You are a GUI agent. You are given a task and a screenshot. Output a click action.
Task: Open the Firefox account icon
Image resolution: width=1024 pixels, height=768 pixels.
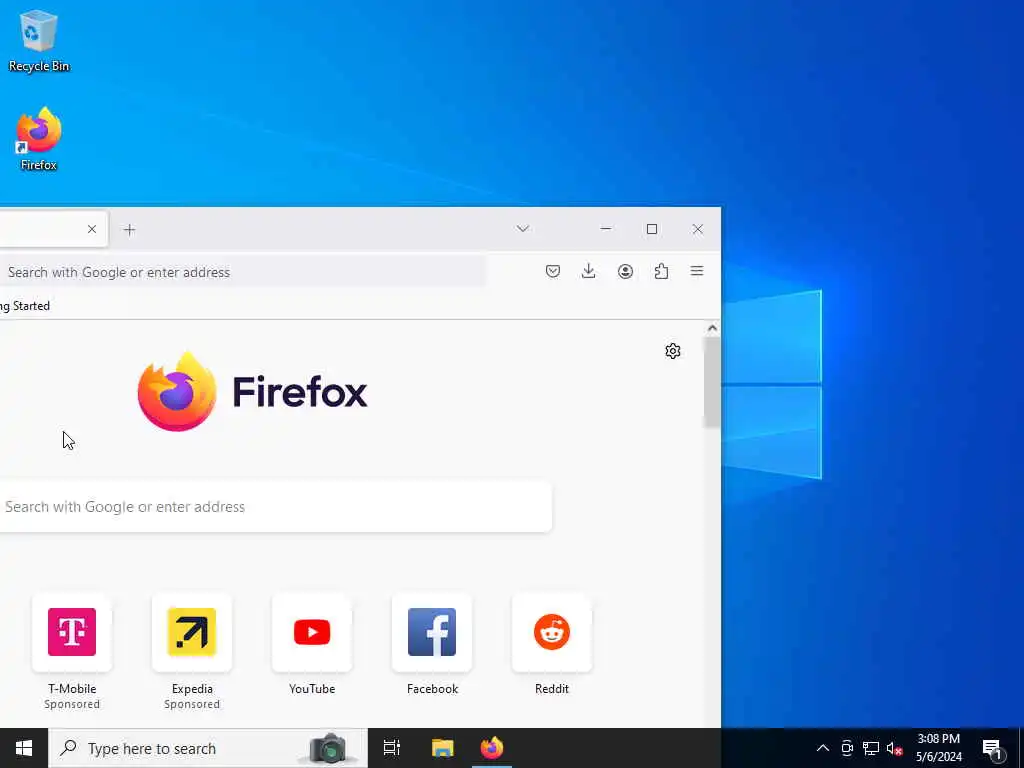625,271
